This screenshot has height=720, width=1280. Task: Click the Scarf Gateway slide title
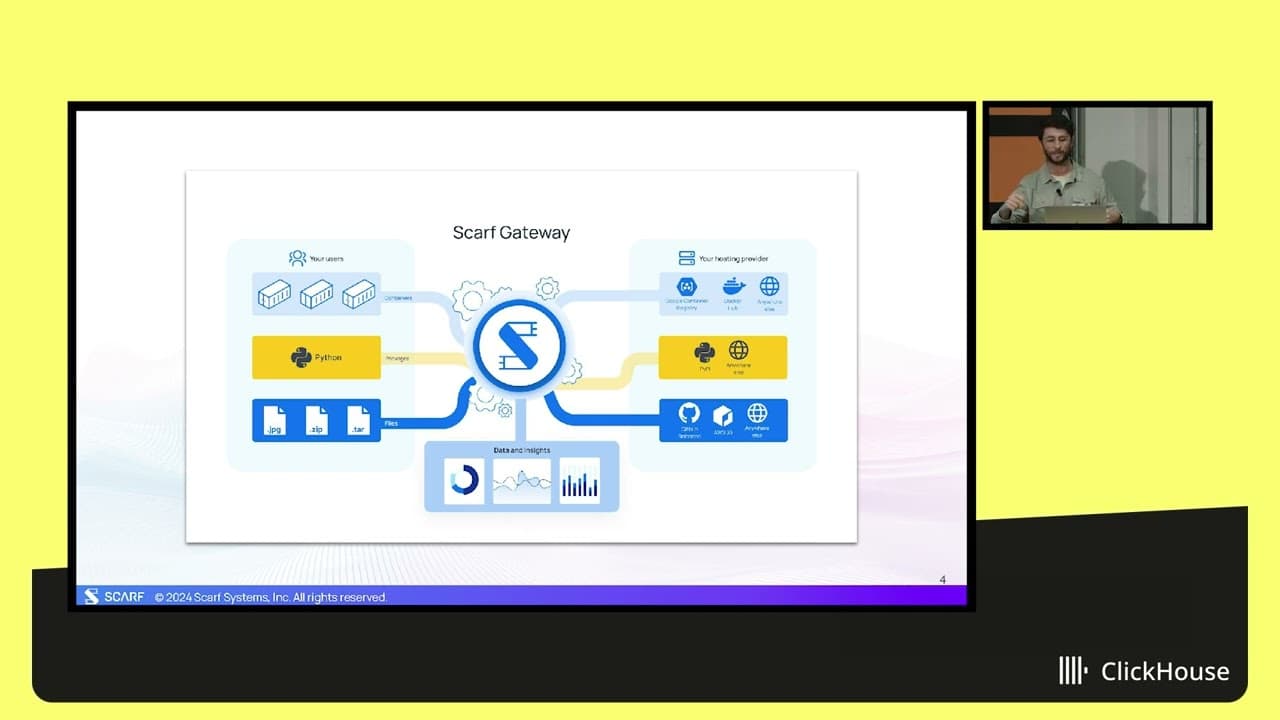(511, 232)
